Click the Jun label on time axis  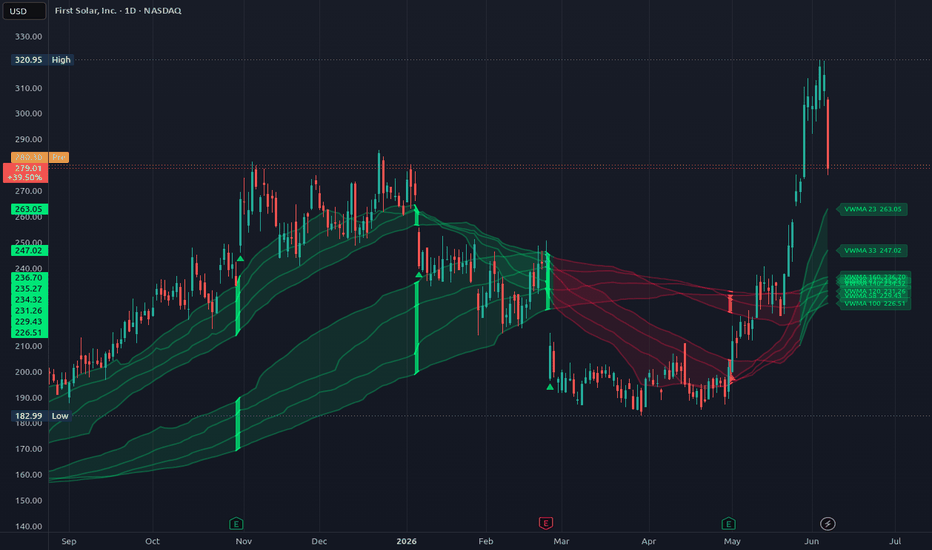812,541
